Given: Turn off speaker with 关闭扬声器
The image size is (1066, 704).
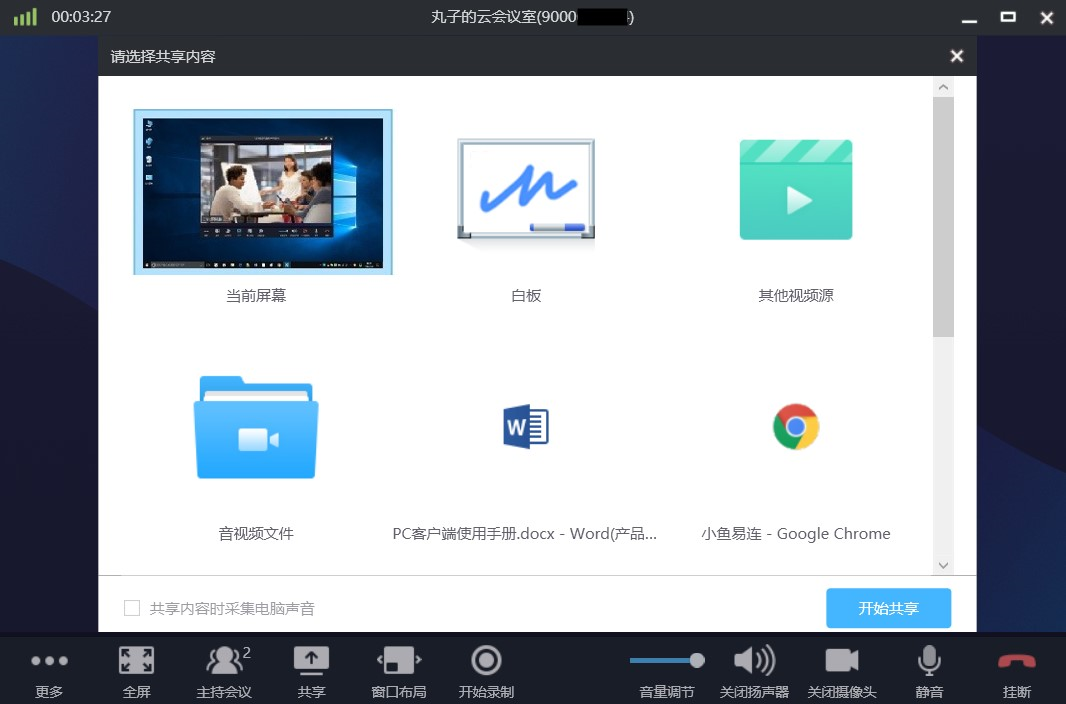Looking at the screenshot, I should (755, 671).
